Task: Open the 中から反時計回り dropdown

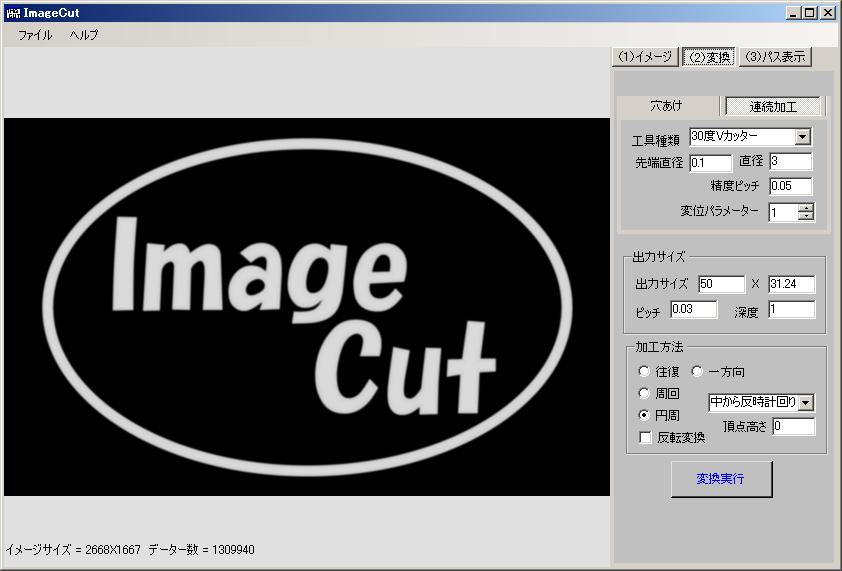Action: point(805,402)
